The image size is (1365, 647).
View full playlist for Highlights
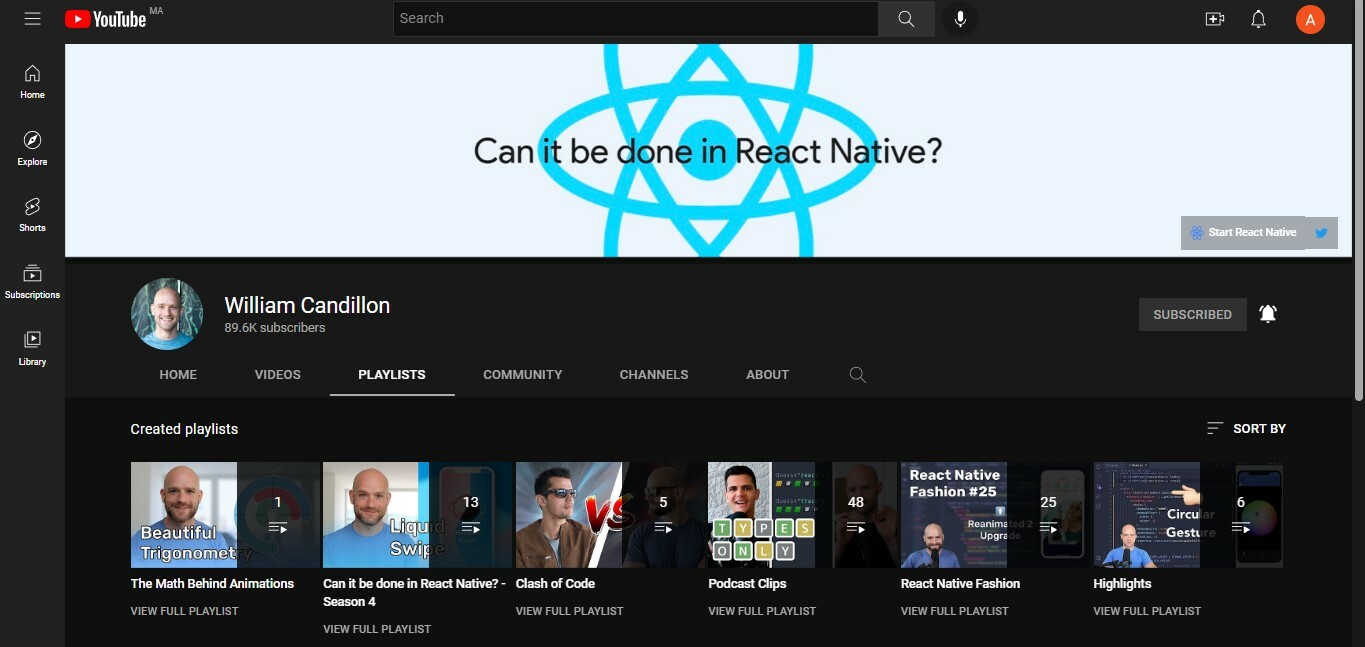tap(1147, 611)
